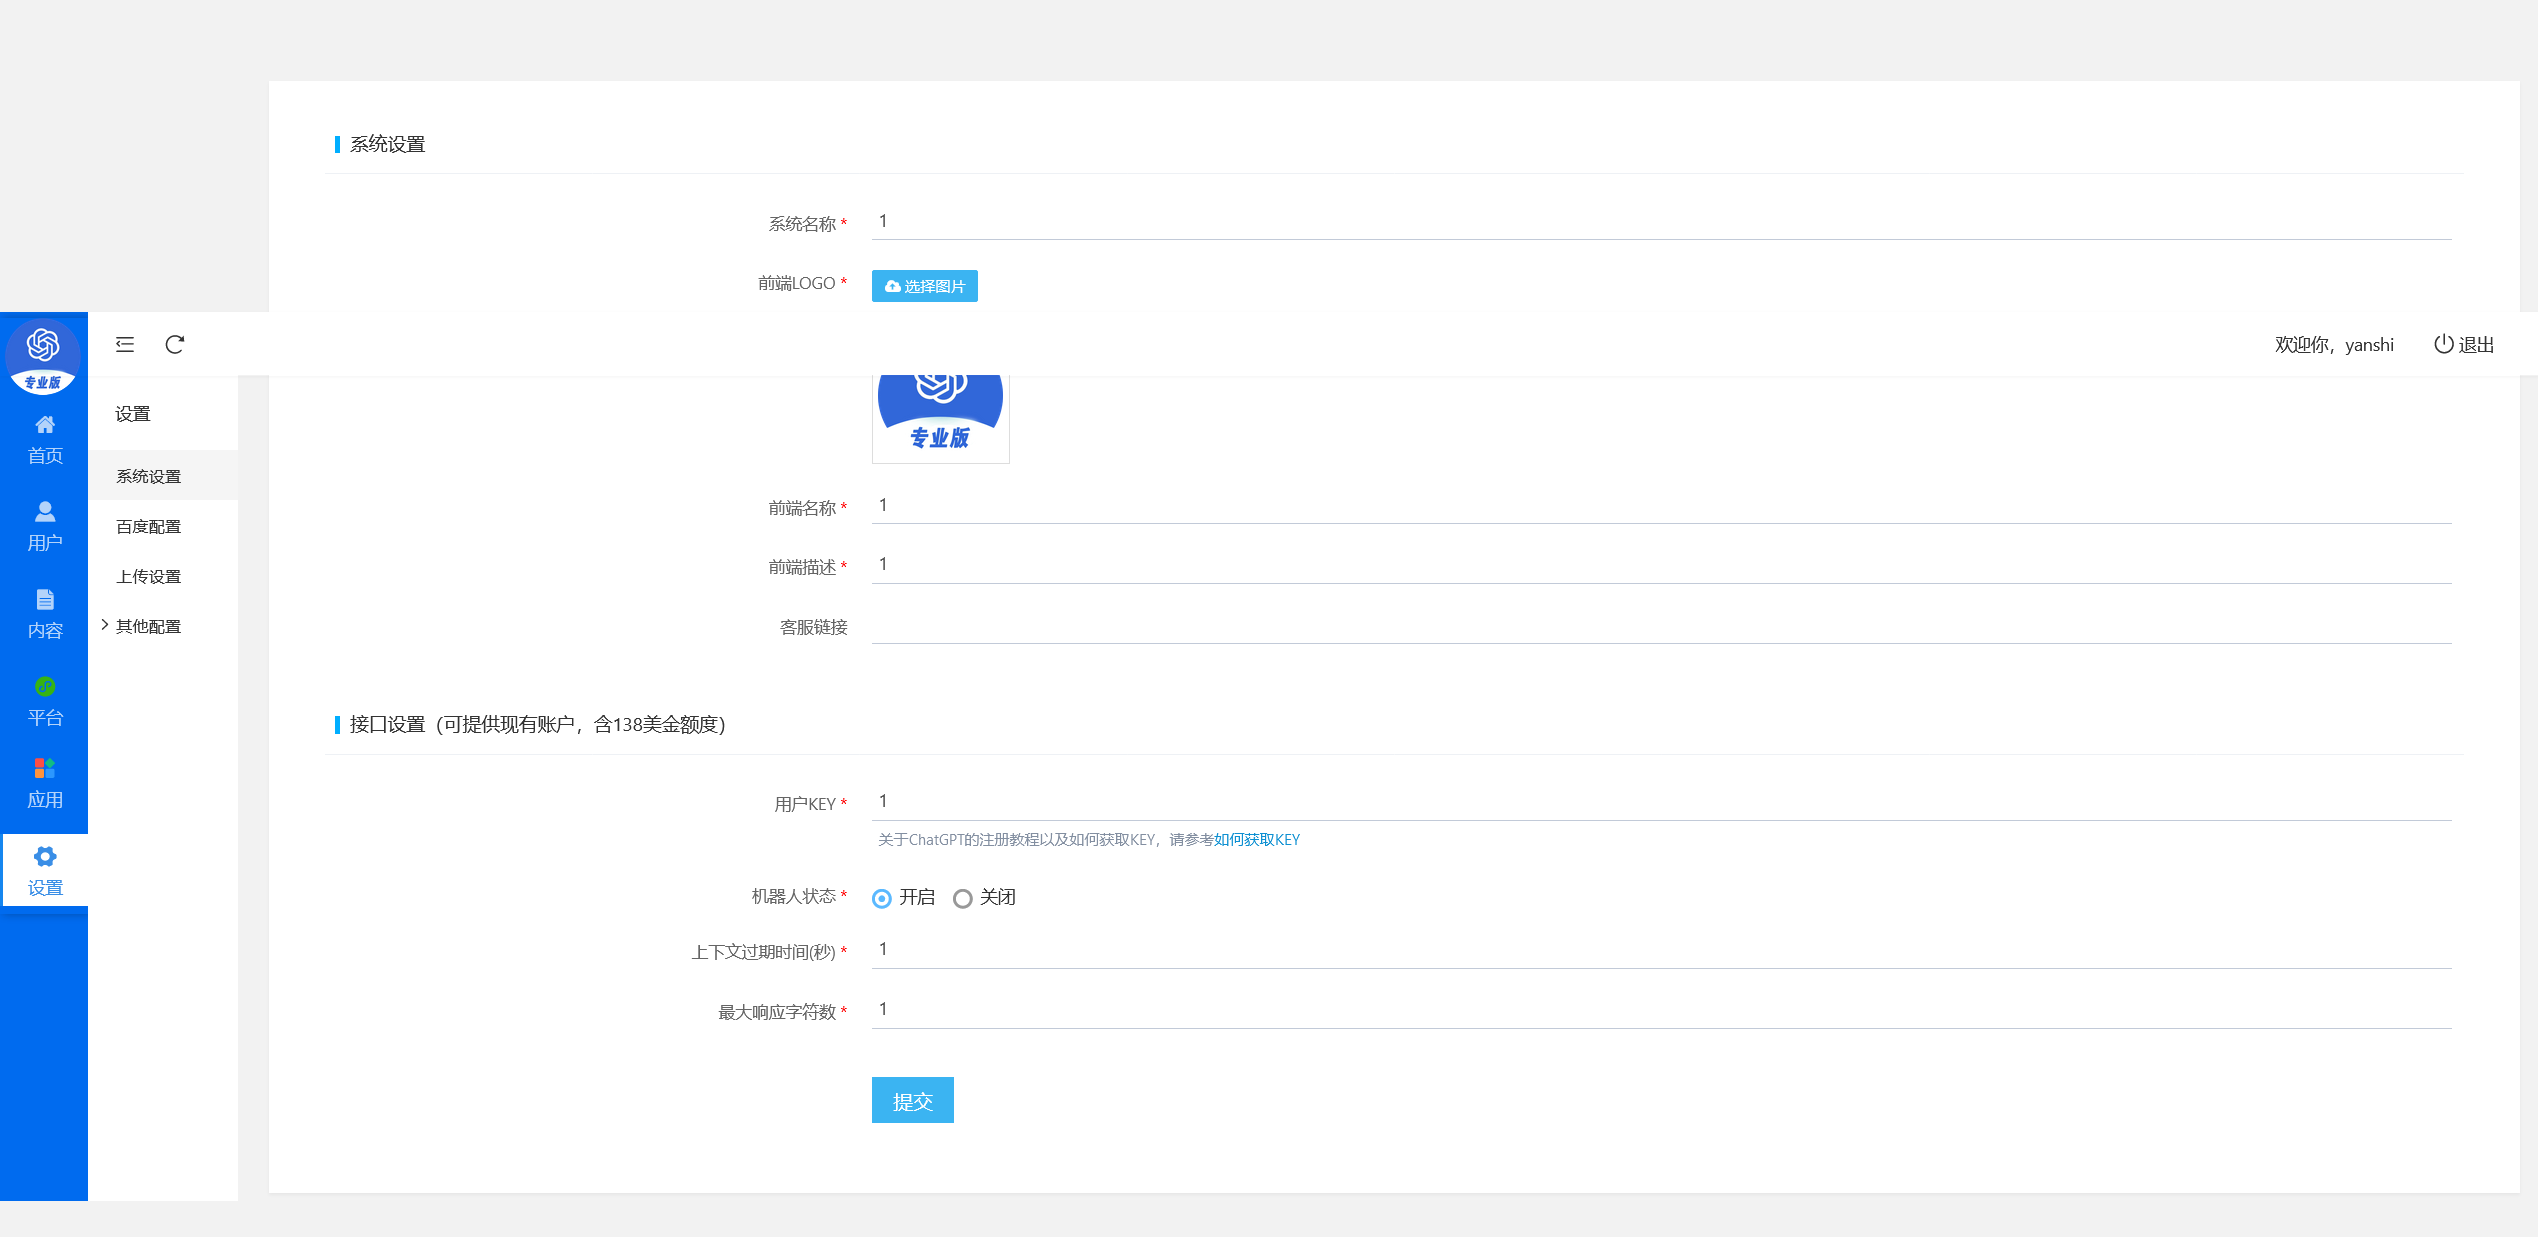
Task: Click the 提交 submit button
Action: click(912, 1101)
